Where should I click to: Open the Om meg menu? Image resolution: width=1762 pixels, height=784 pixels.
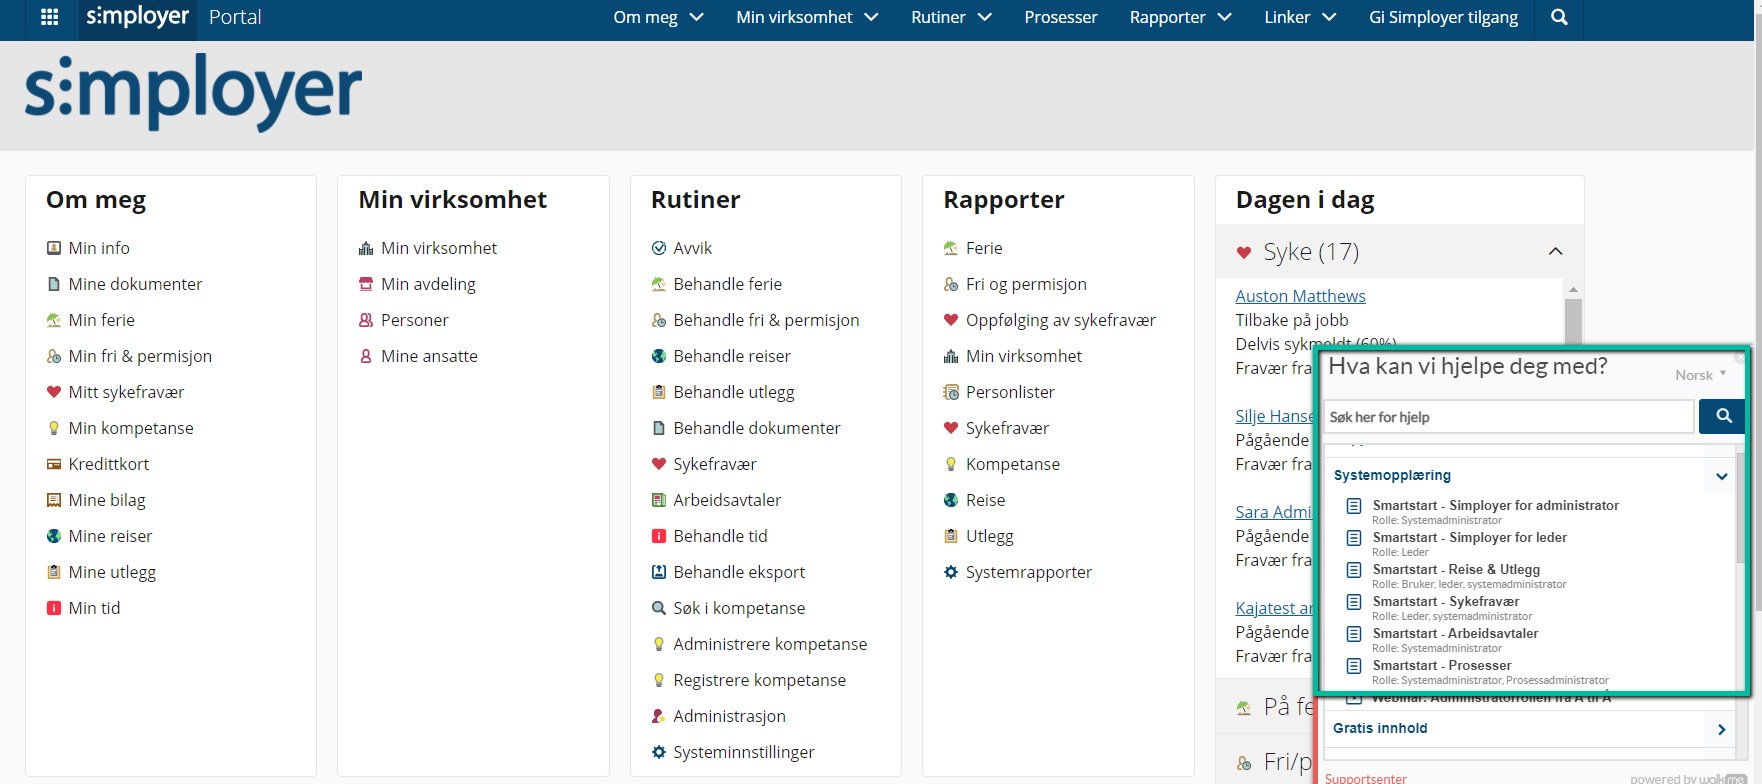click(x=658, y=17)
